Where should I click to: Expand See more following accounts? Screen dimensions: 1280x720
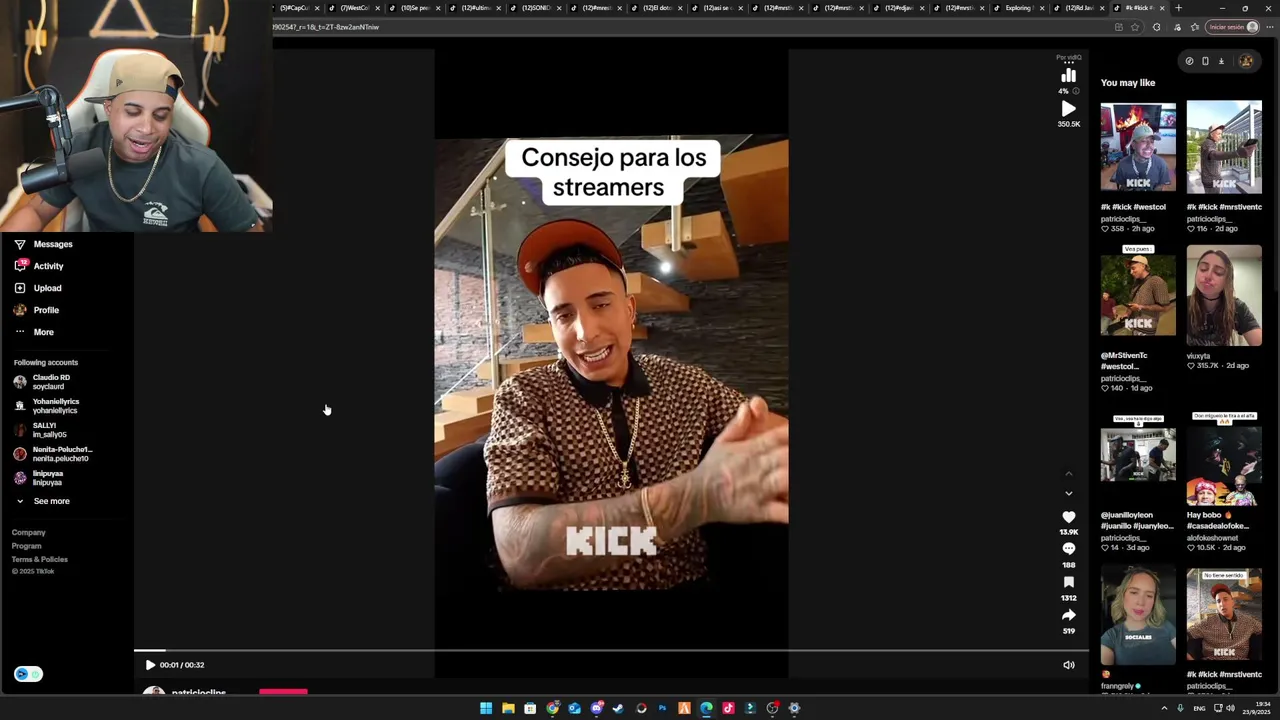tap(42, 501)
